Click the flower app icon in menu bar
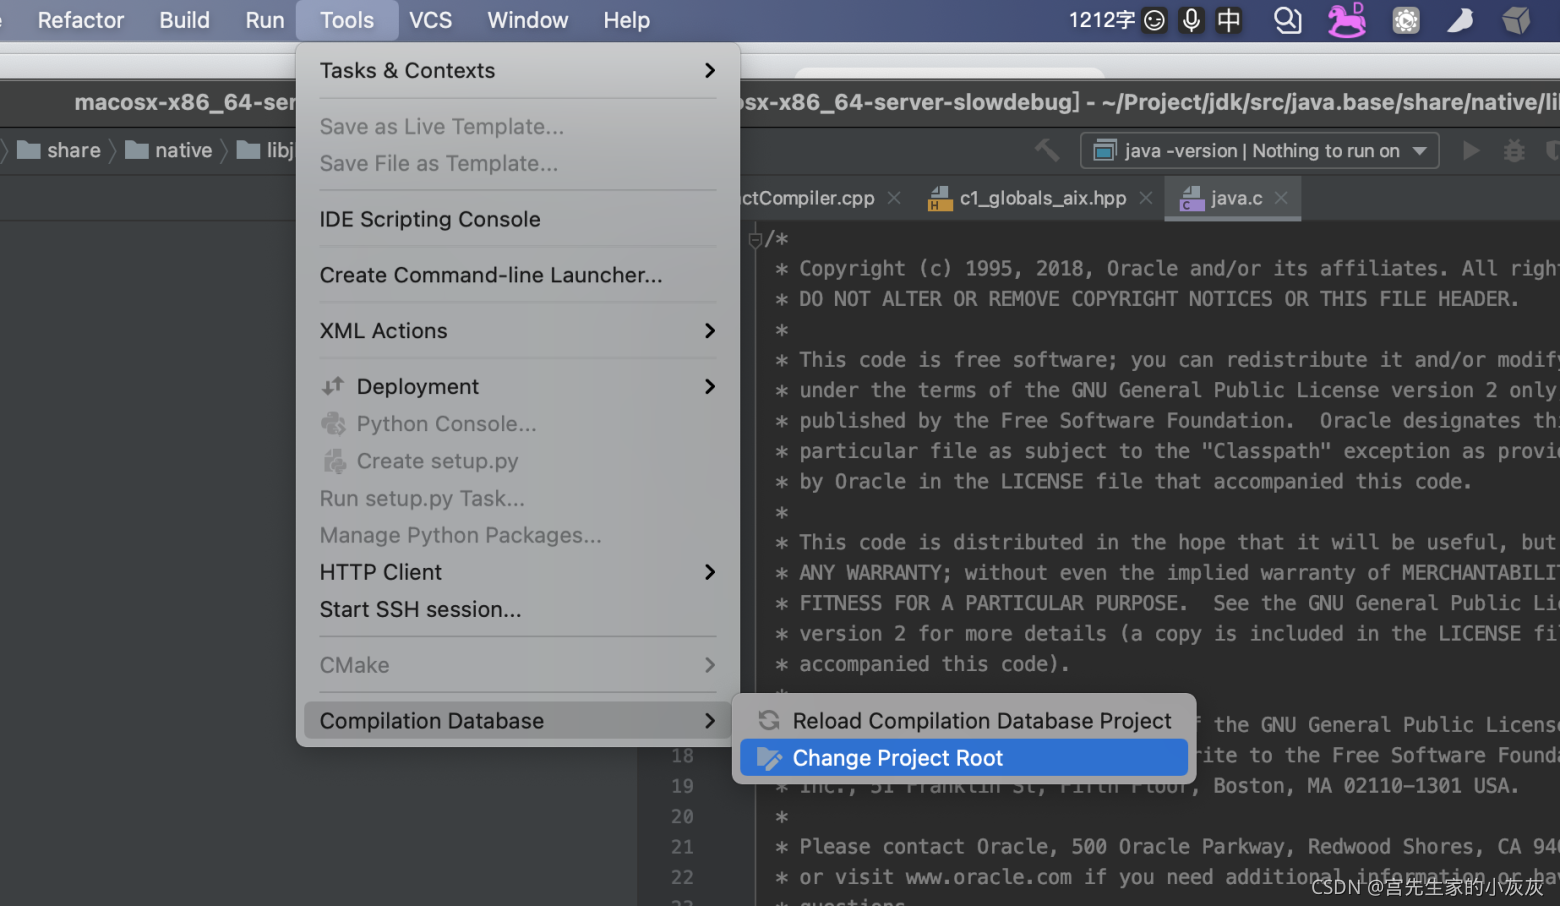This screenshot has width=1560, height=906. pos(1406,20)
